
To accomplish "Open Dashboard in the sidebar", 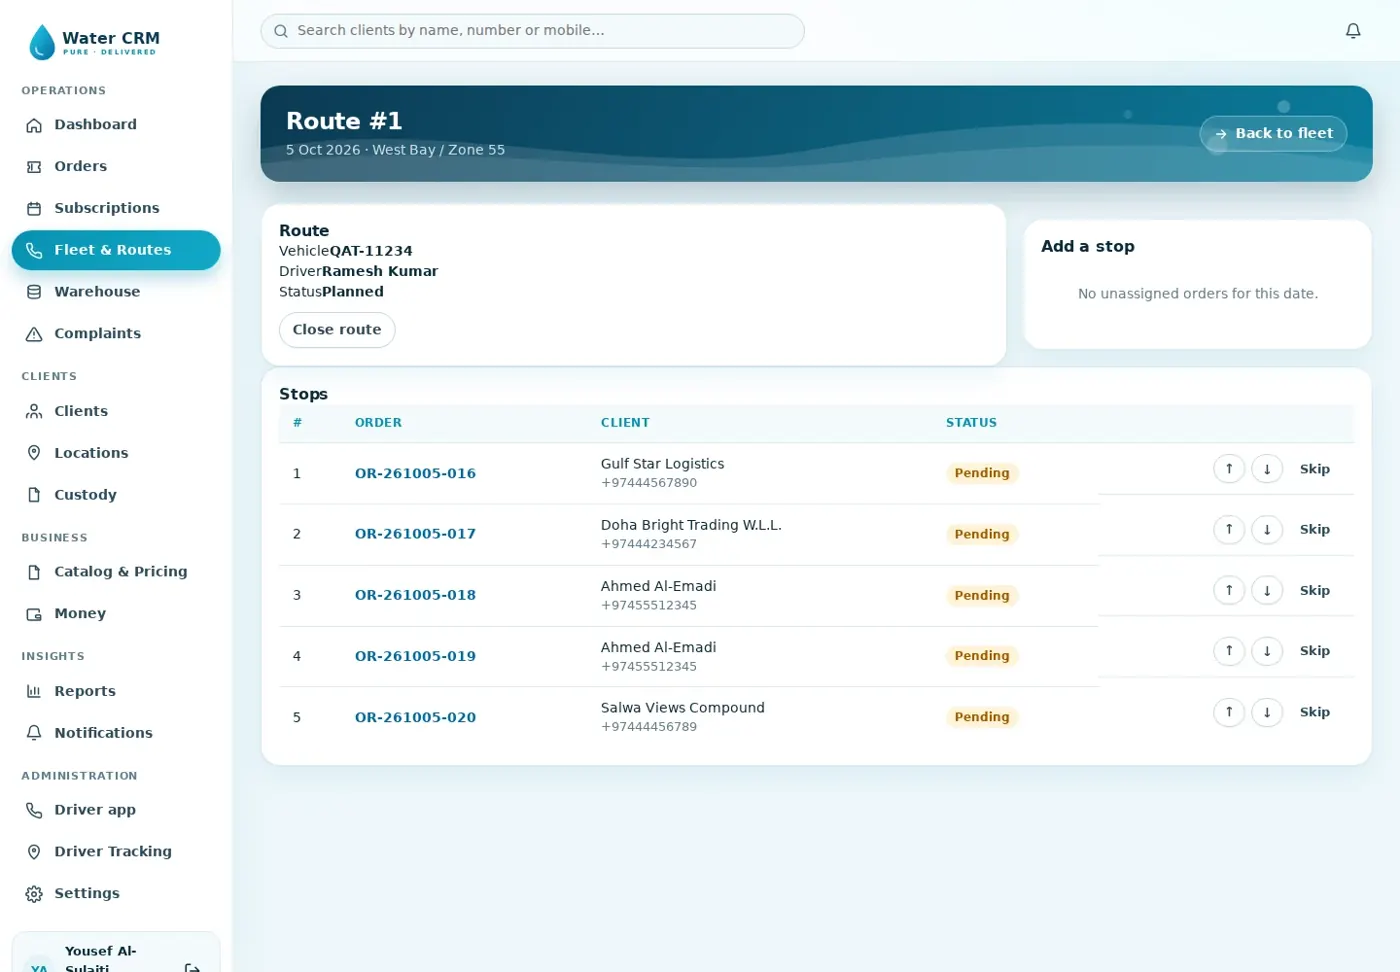I will point(116,125).
